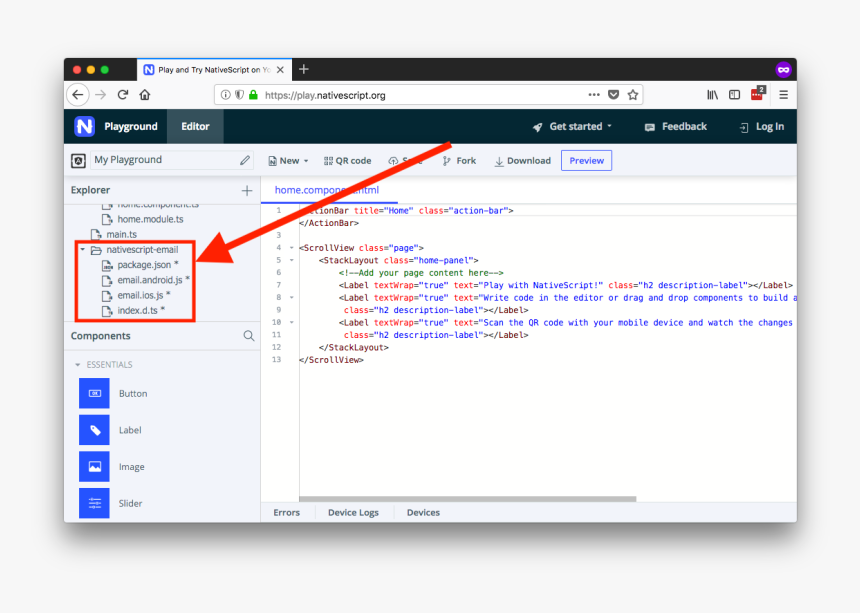Select the Label component icon

pos(94,430)
